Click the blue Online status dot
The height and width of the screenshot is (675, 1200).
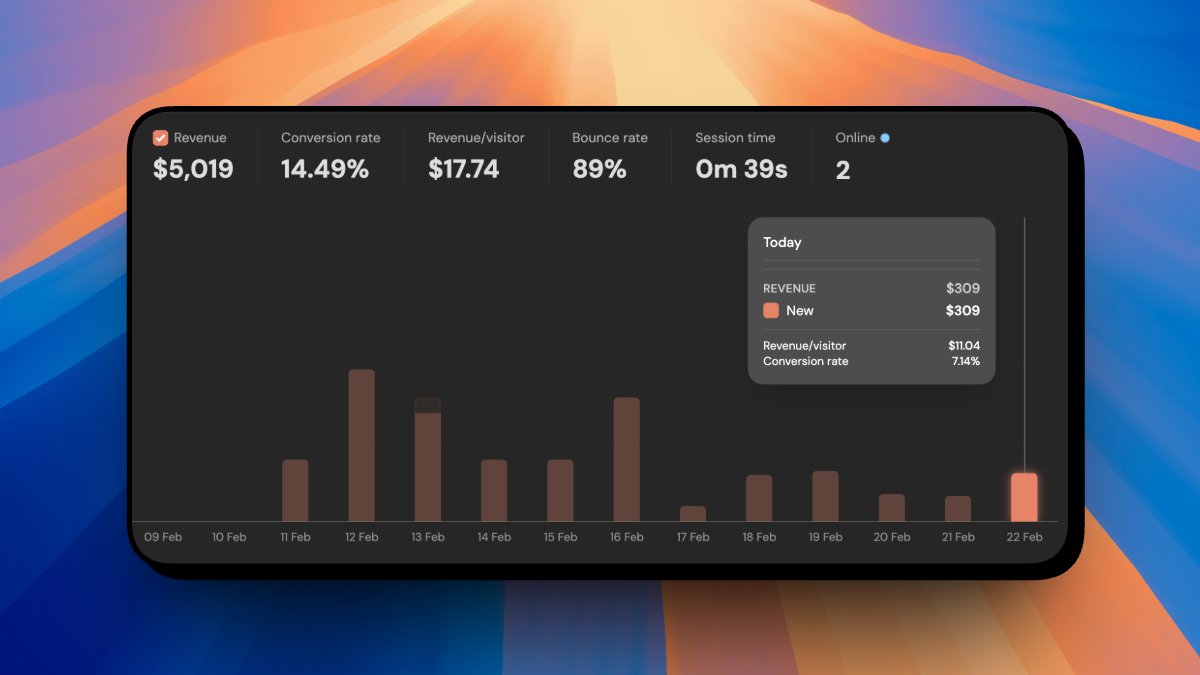[884, 137]
